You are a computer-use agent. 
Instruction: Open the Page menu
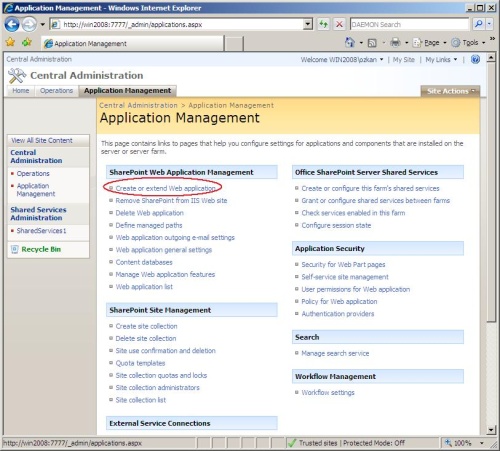pos(429,43)
